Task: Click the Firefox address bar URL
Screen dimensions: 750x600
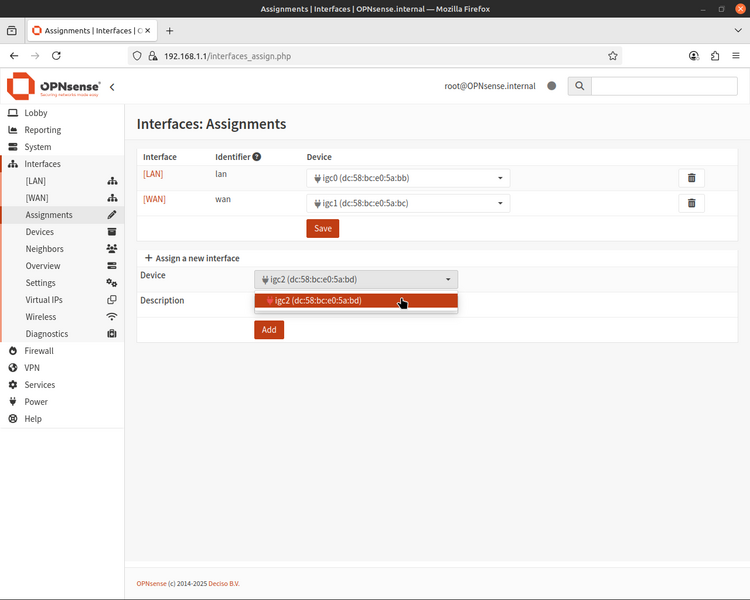Action: pyautogui.click(x=227, y=56)
